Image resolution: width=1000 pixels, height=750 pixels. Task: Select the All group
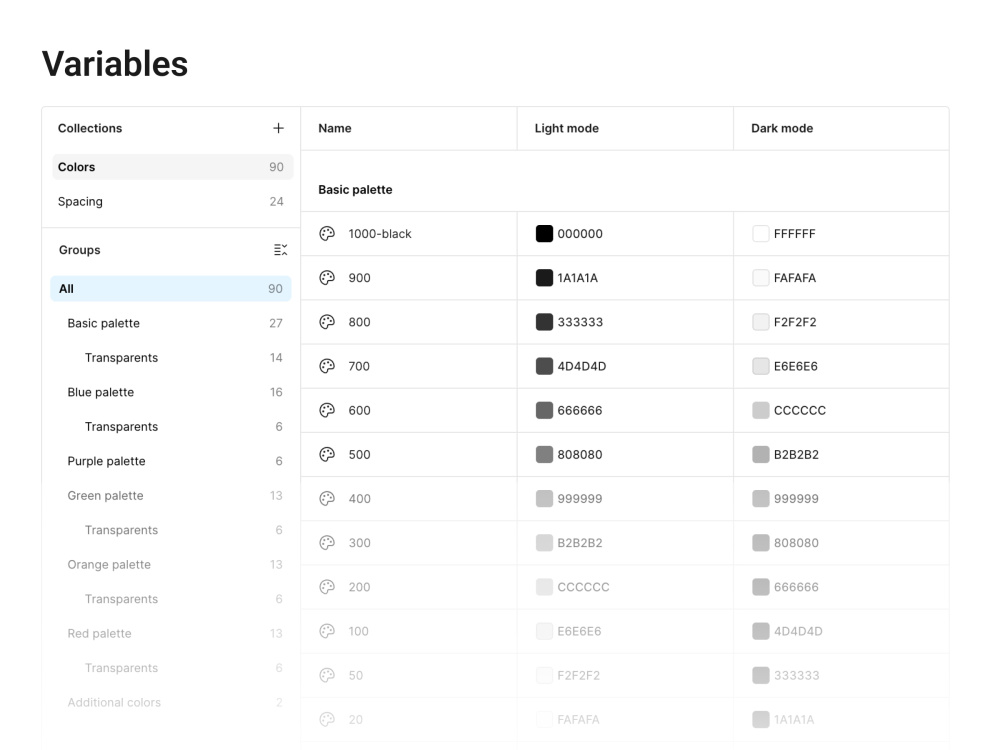171,288
